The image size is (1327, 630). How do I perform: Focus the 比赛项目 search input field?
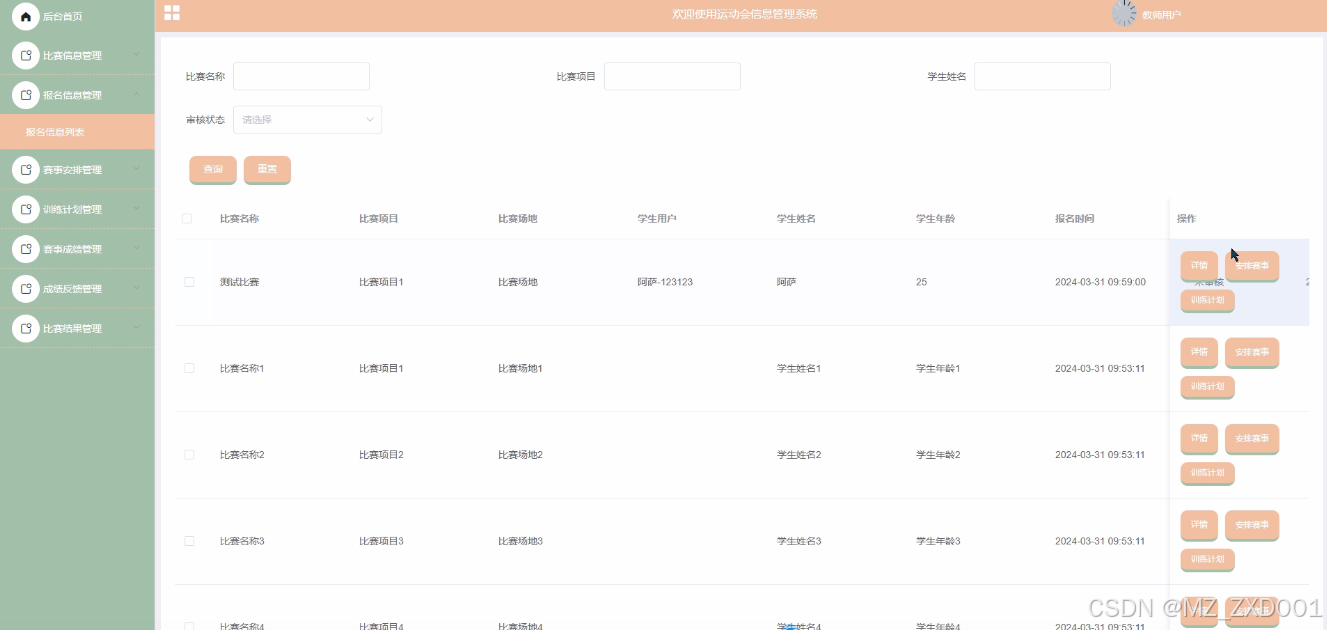tap(672, 76)
